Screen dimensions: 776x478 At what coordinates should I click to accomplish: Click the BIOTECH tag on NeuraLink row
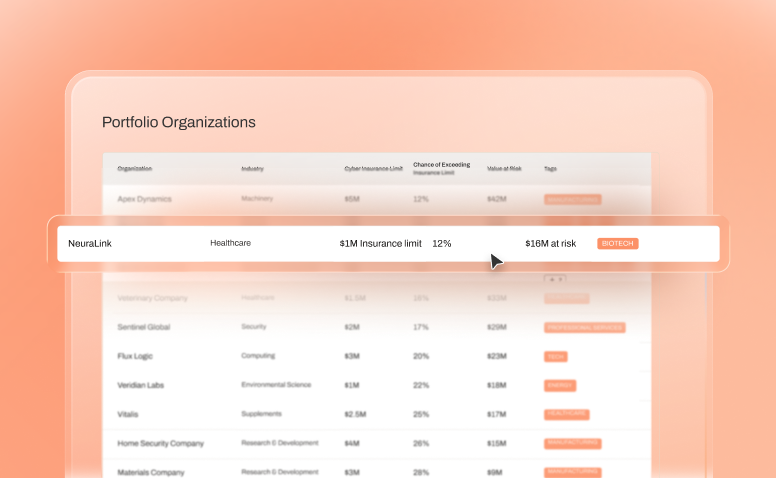pos(617,243)
